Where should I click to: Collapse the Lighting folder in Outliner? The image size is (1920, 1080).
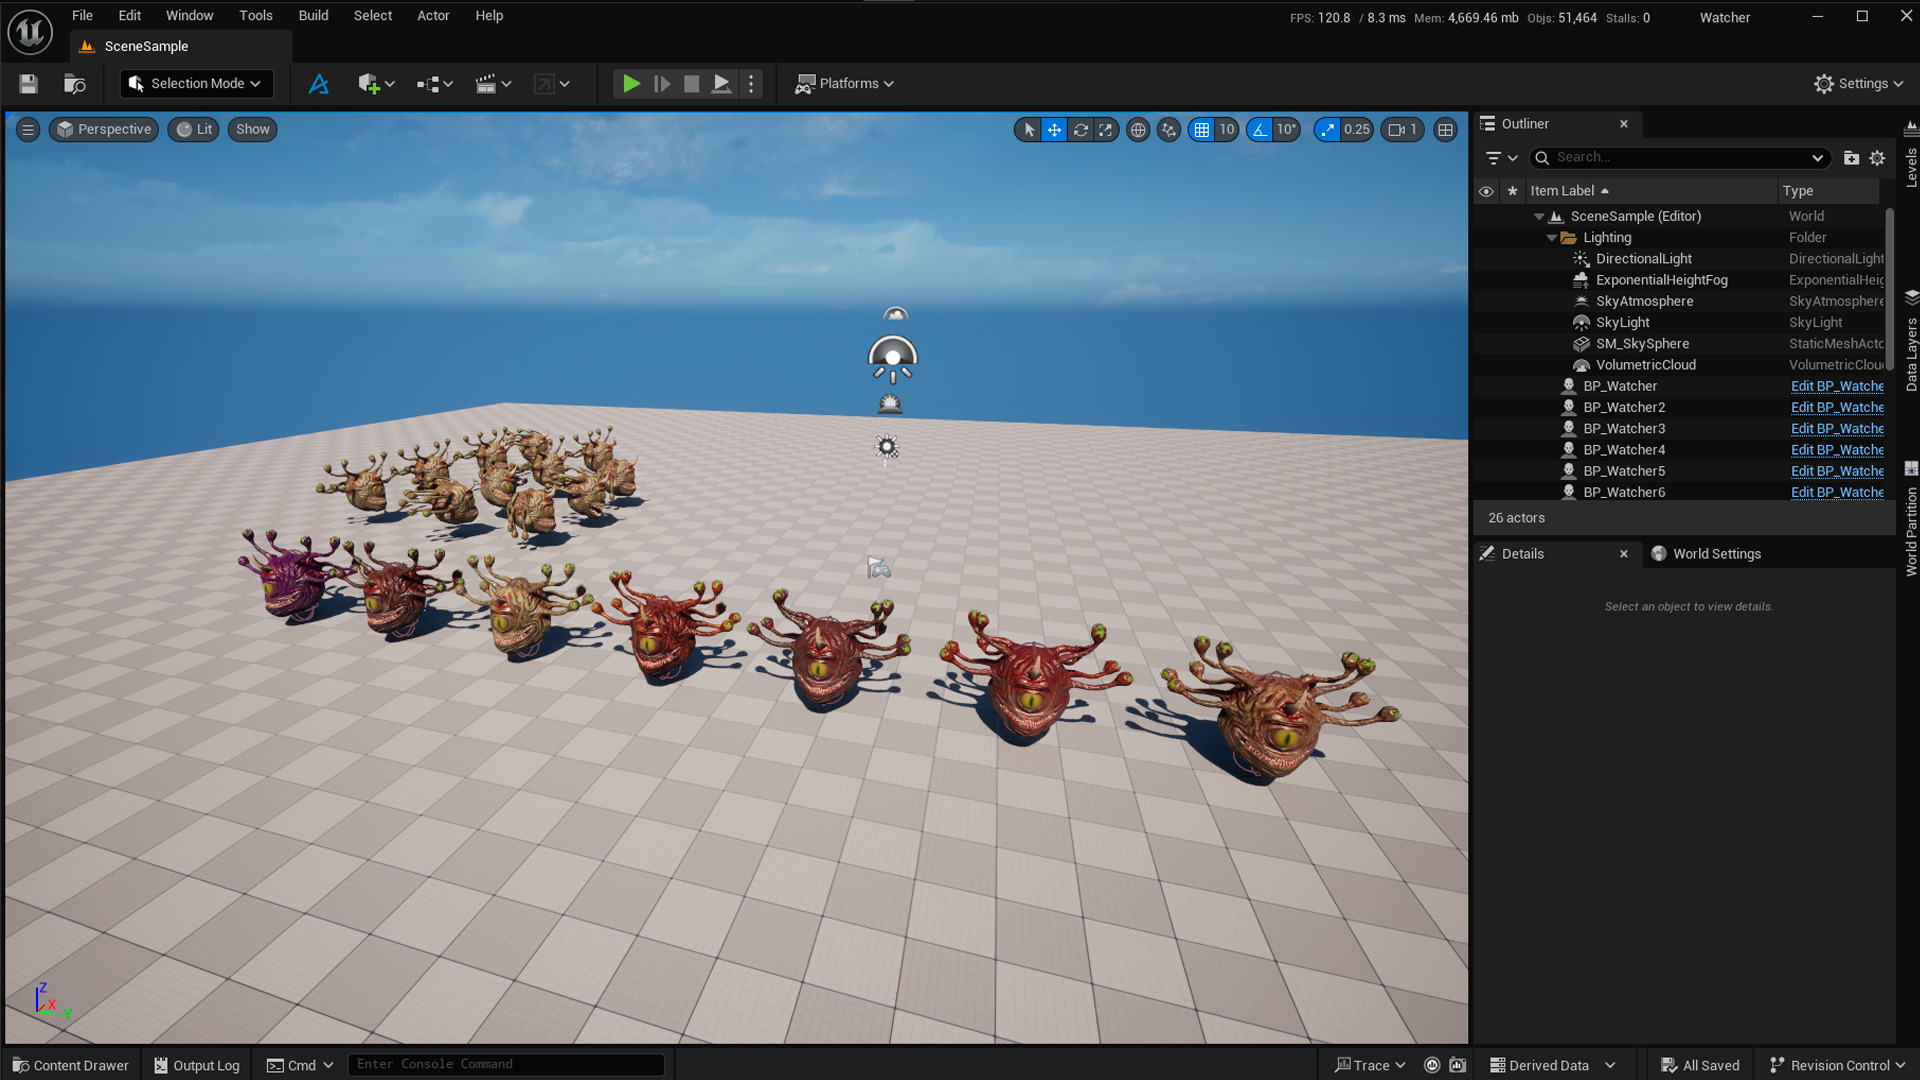tap(1552, 238)
